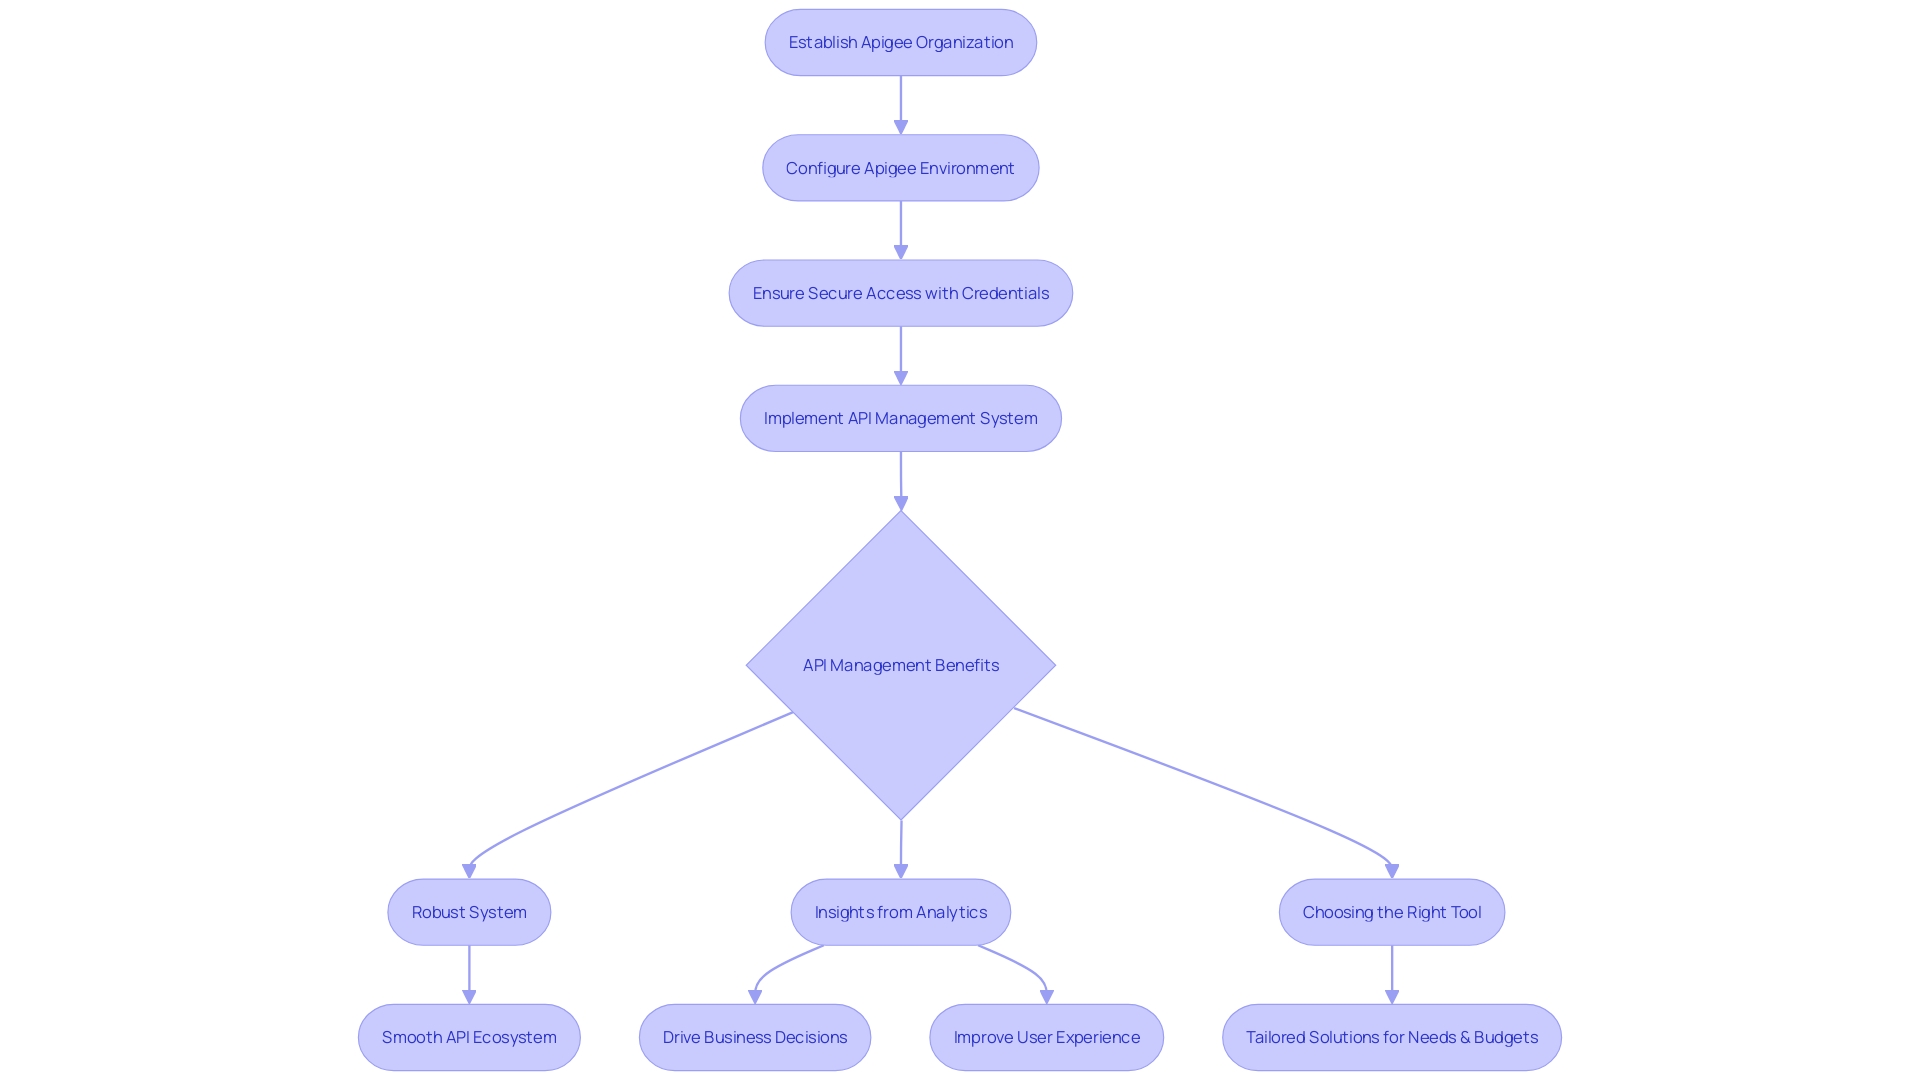Viewport: 1920px width, 1080px height.
Task: Collapse the Insights from Analytics subtree
Action: click(901, 911)
